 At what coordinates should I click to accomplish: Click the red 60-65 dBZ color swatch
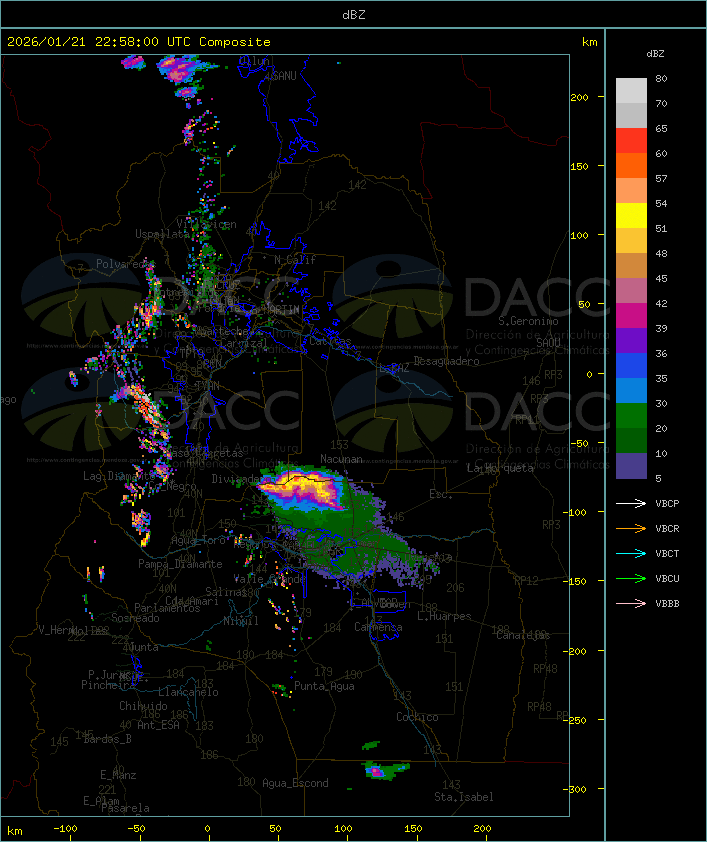tap(631, 141)
